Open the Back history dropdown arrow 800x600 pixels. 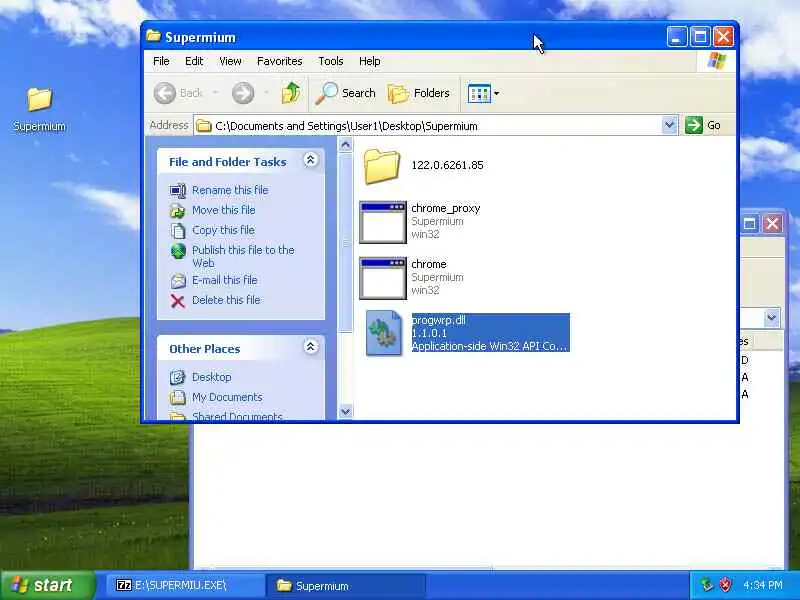pyautogui.click(x=216, y=93)
